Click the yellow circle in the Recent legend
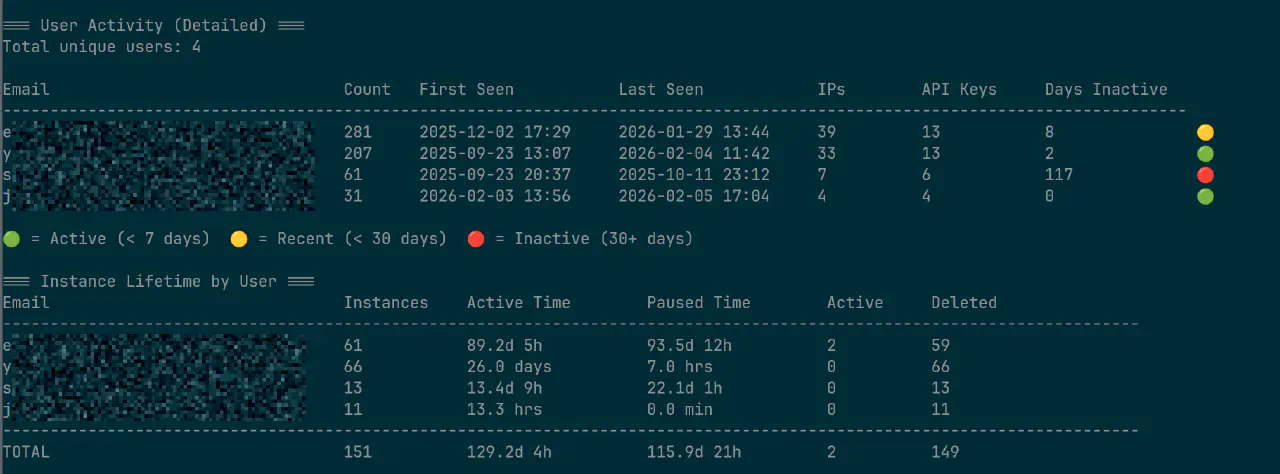 (239, 239)
